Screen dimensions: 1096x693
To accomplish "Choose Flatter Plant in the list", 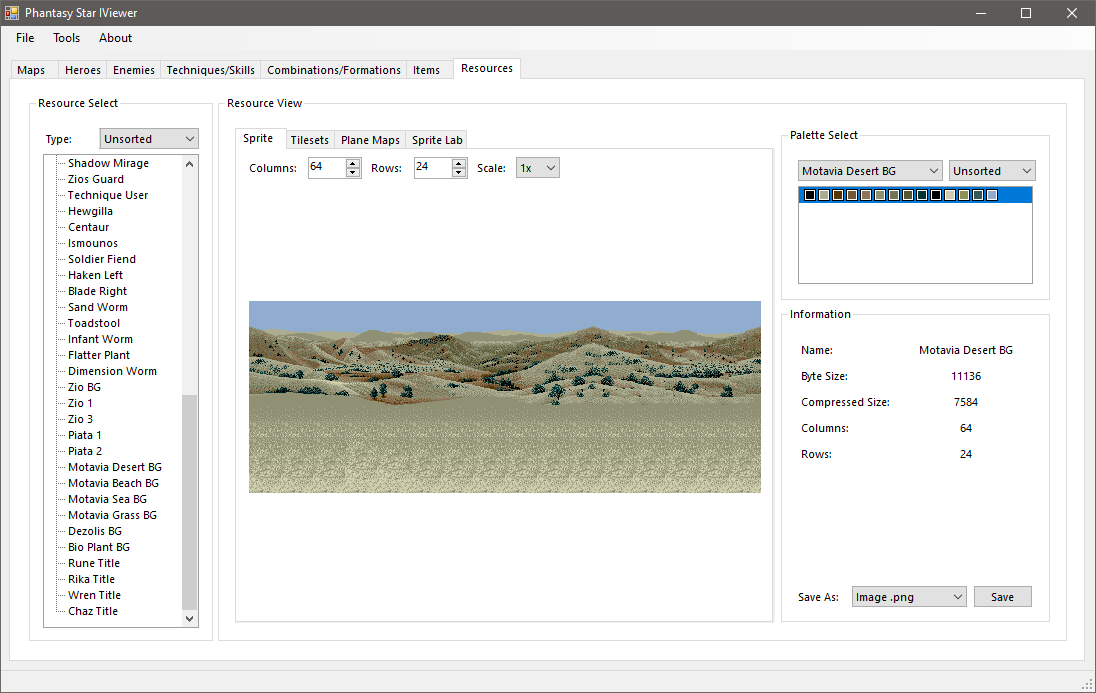I will coord(99,355).
